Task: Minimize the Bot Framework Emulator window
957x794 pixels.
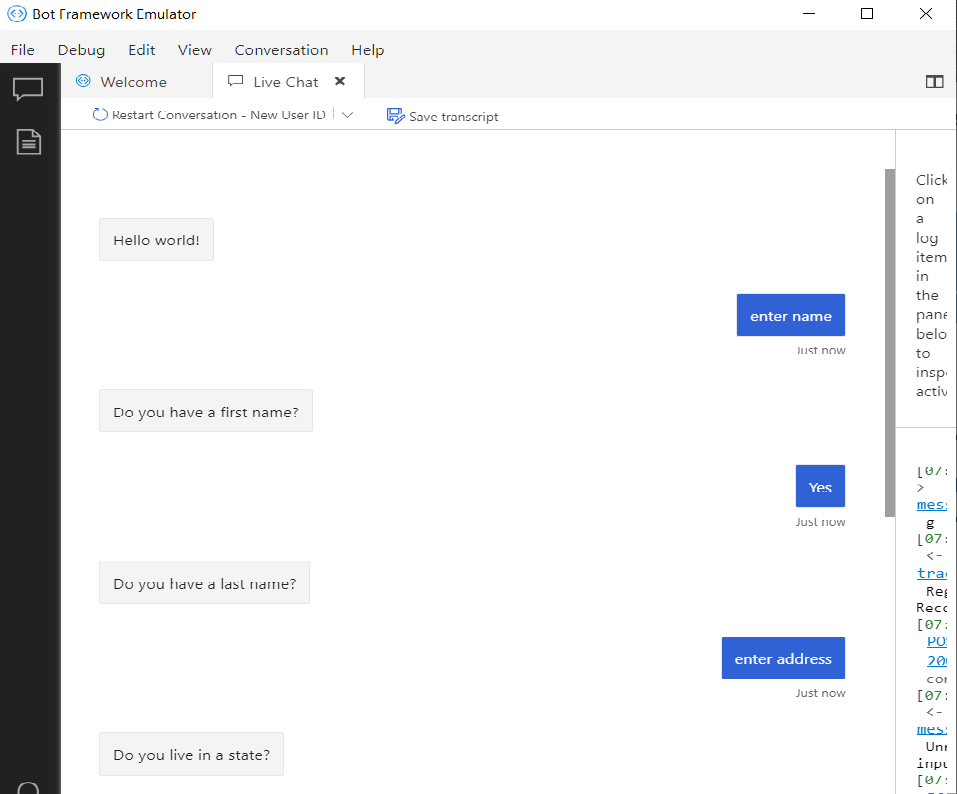Action: [x=809, y=13]
